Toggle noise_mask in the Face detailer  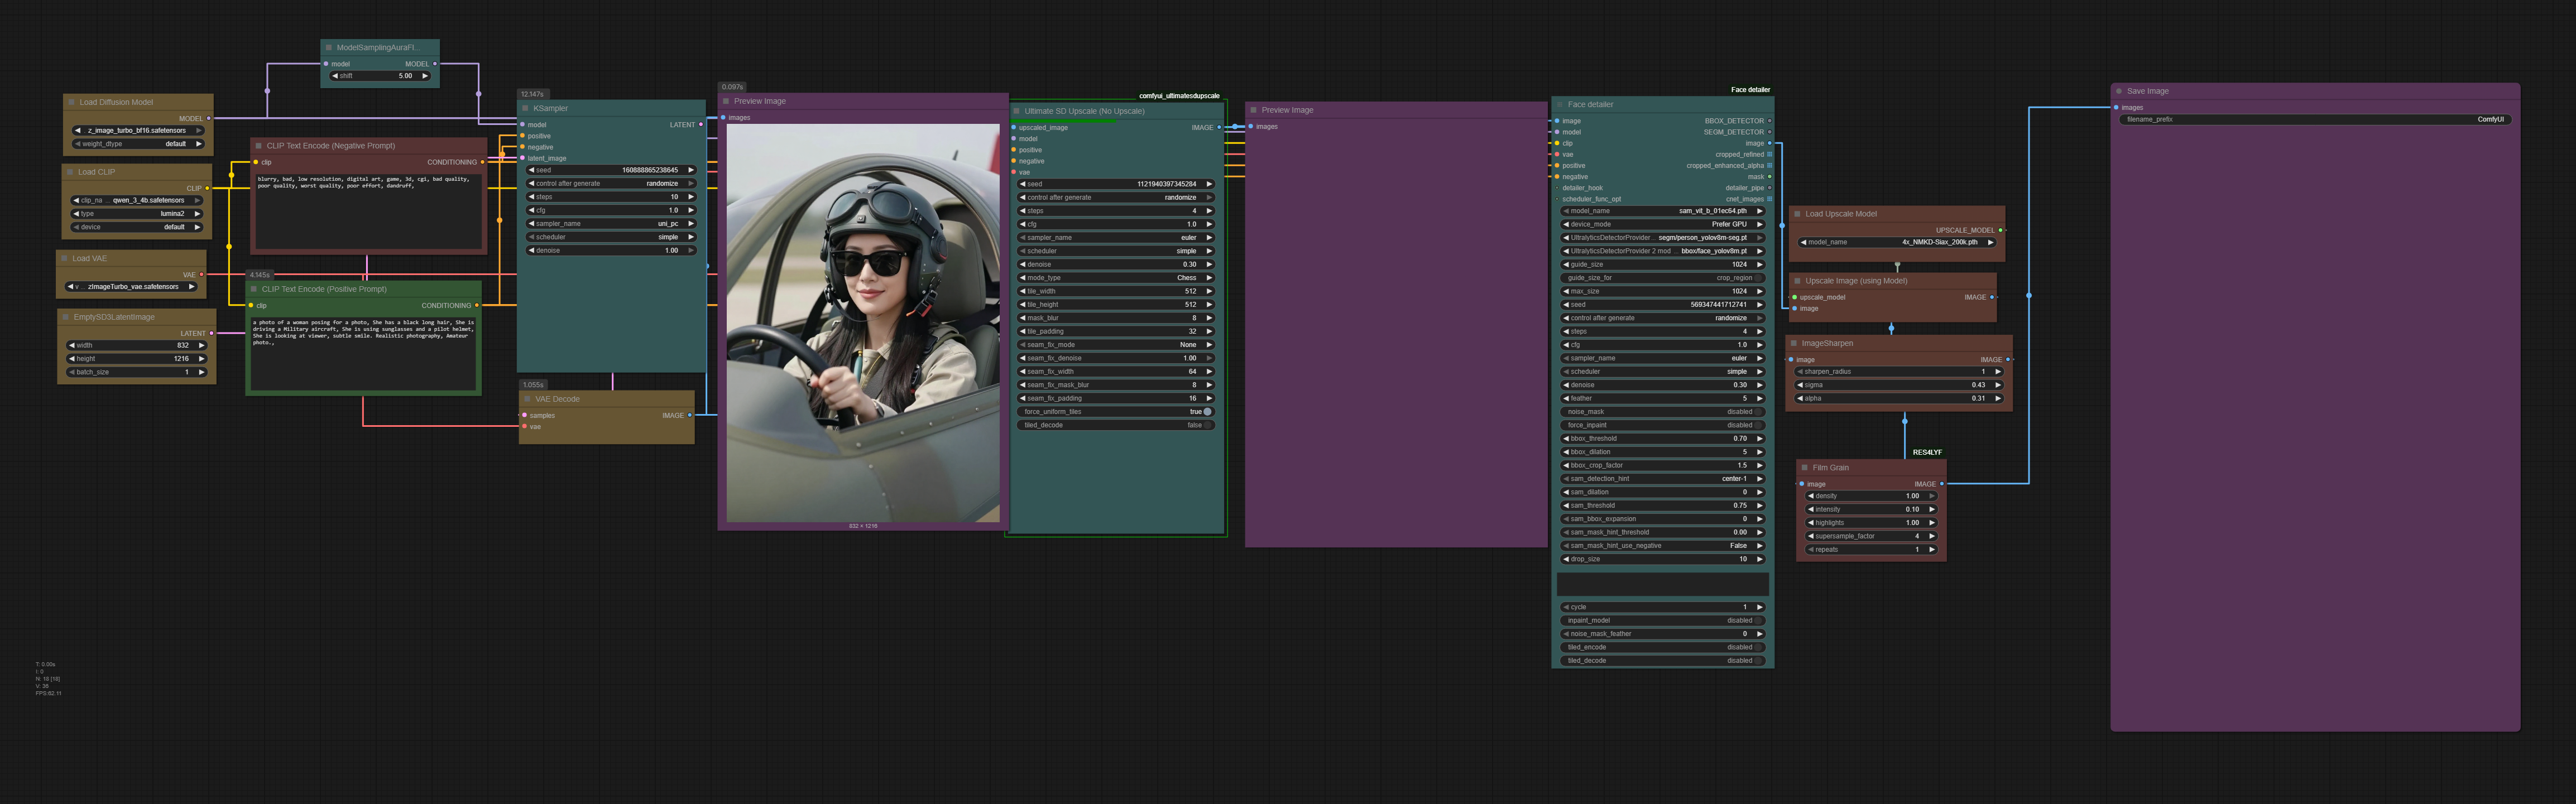(1757, 411)
